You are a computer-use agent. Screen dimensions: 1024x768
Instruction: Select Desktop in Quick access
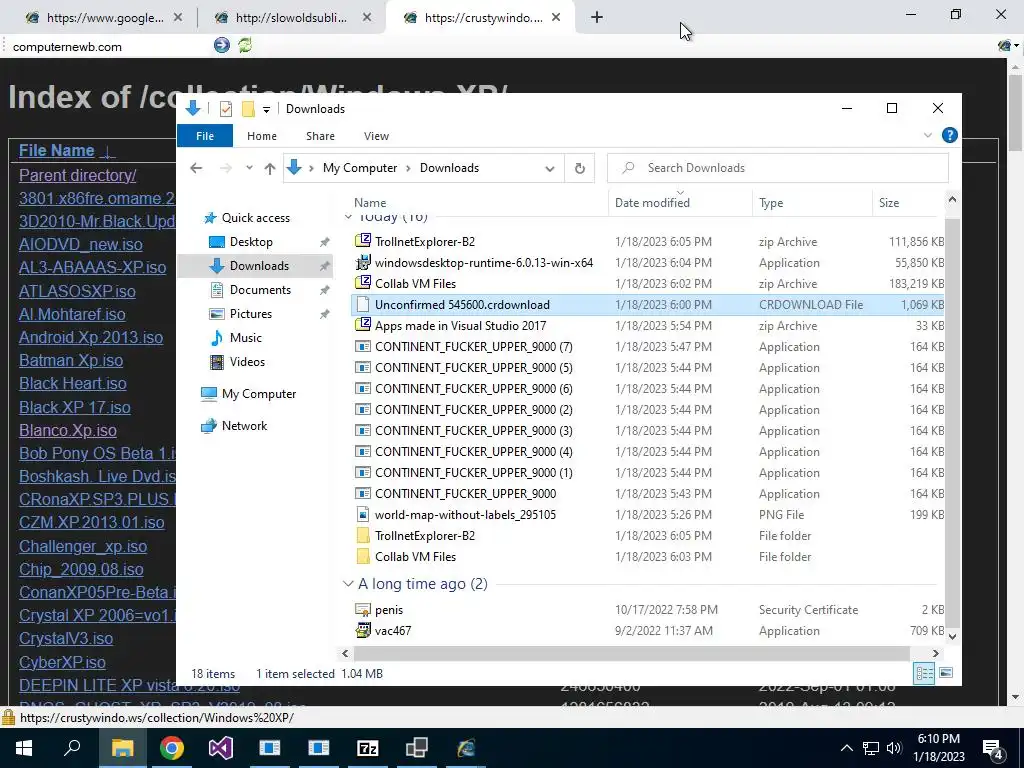[x=251, y=242]
